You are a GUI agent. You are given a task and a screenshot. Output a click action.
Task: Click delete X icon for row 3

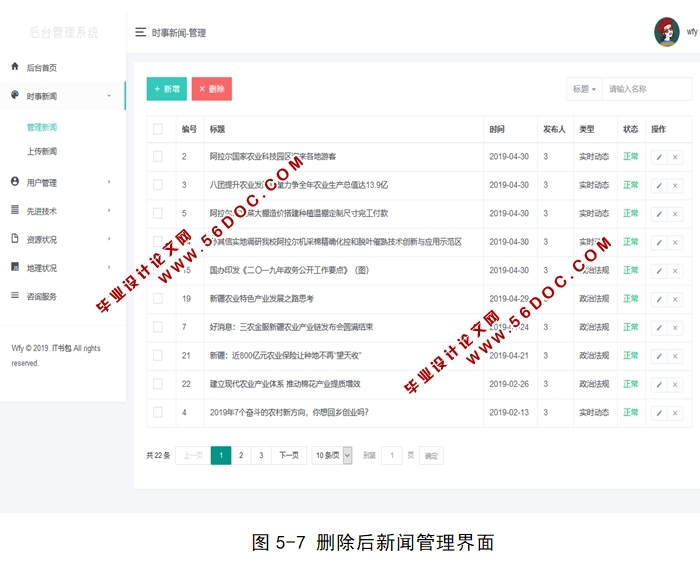[675, 185]
